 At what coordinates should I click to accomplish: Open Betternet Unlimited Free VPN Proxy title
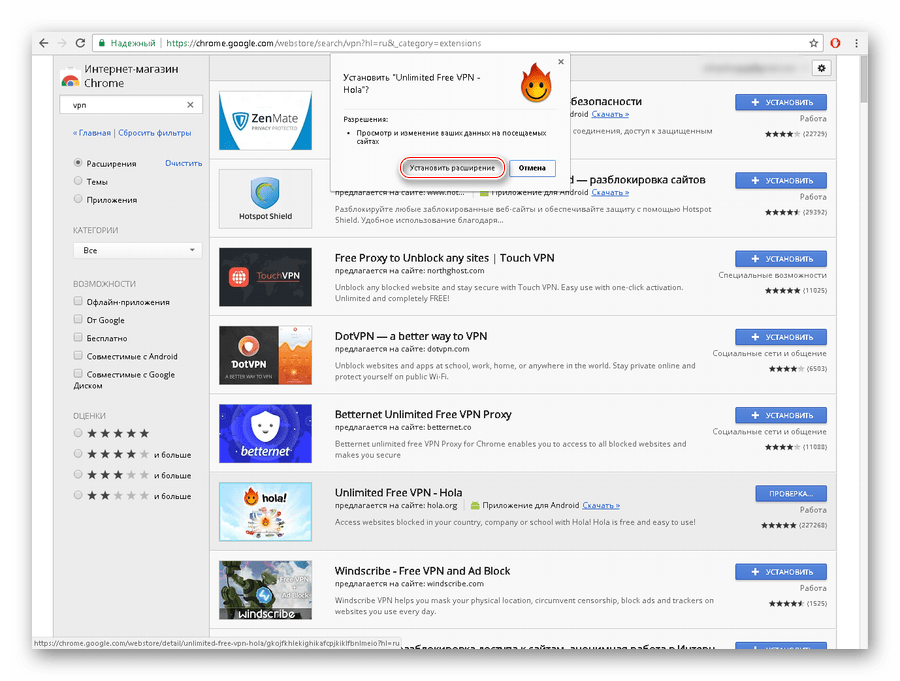pyautogui.click(x=423, y=414)
